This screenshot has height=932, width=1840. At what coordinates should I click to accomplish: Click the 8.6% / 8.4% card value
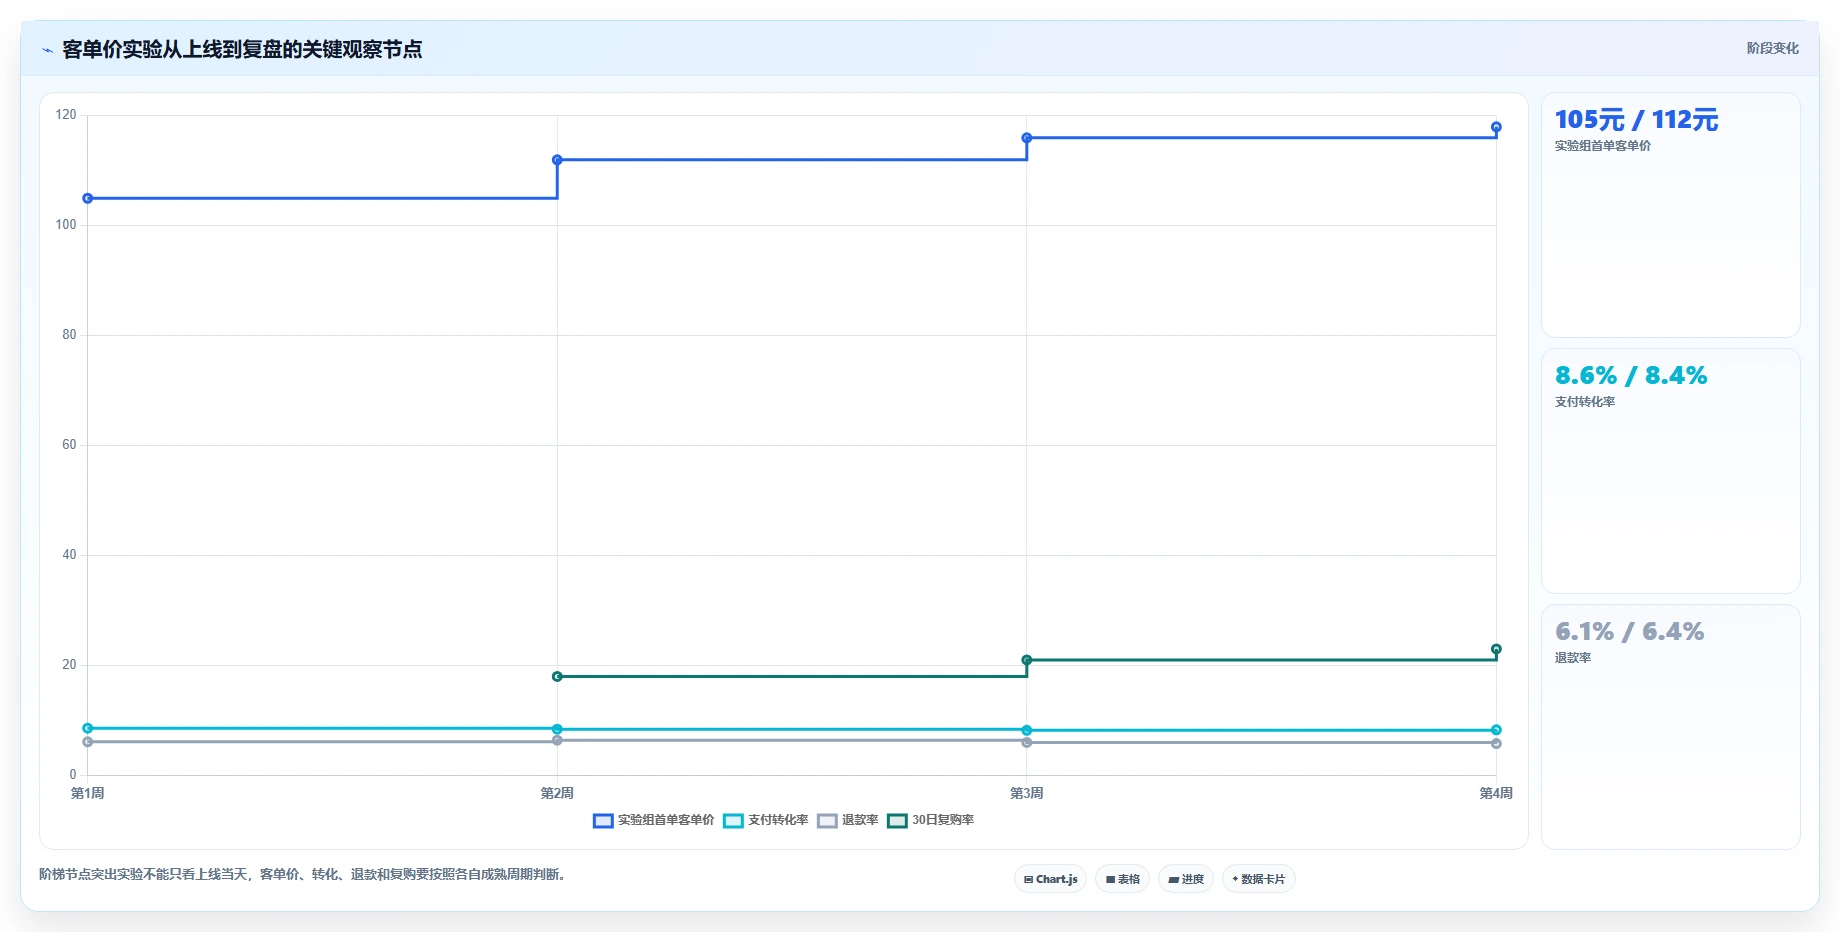pos(1631,376)
